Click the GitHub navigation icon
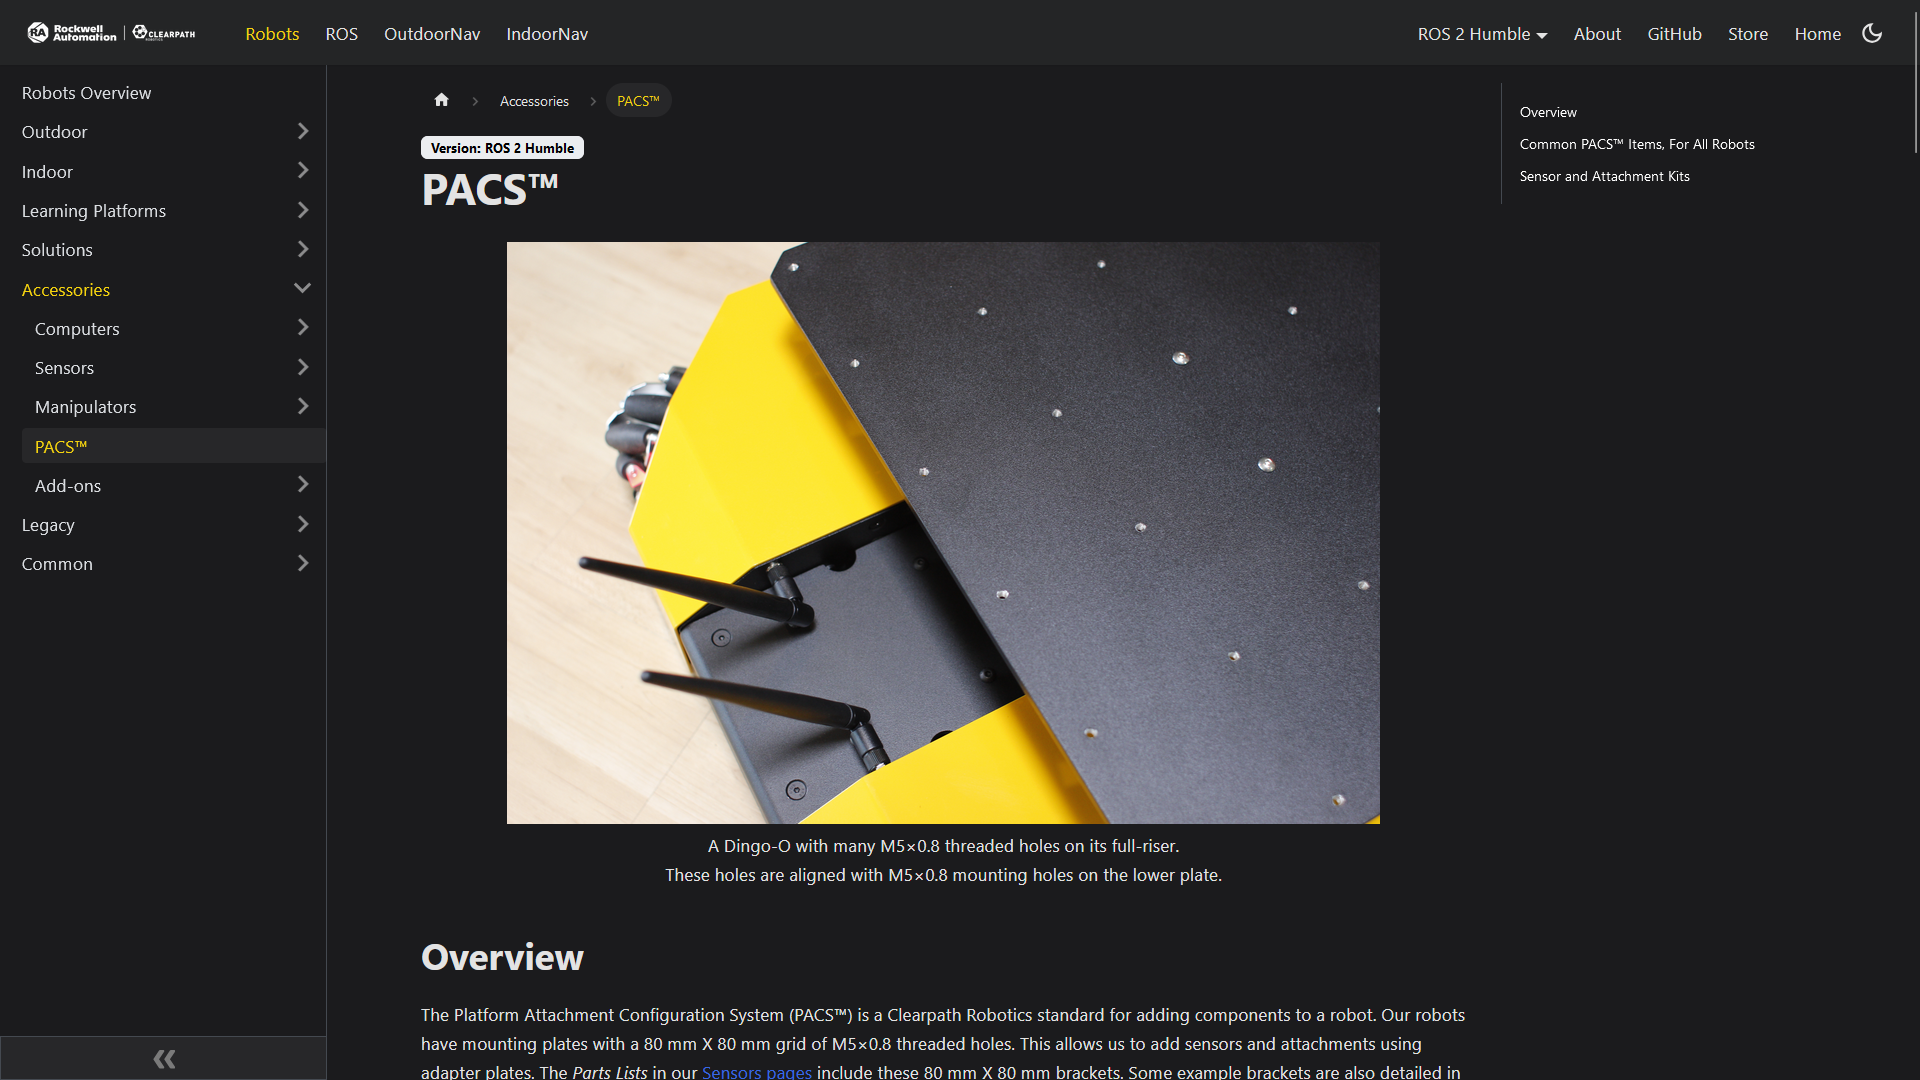The height and width of the screenshot is (1080, 1920). pos(1672,33)
